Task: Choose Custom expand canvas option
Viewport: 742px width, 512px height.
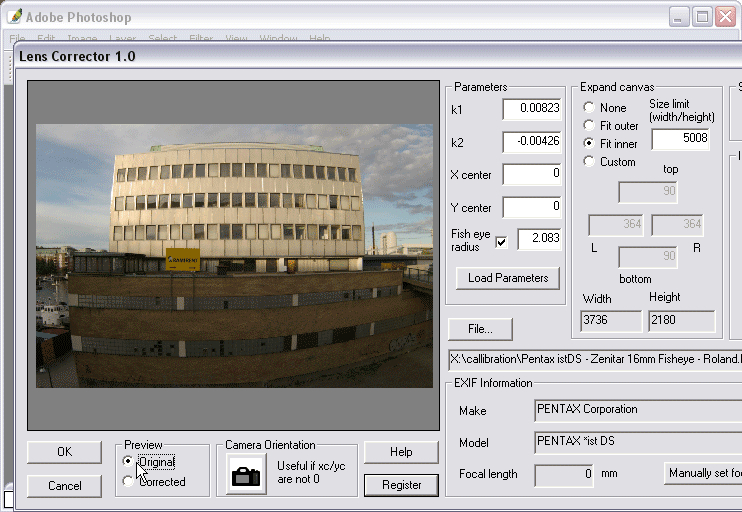Action: [x=588, y=162]
